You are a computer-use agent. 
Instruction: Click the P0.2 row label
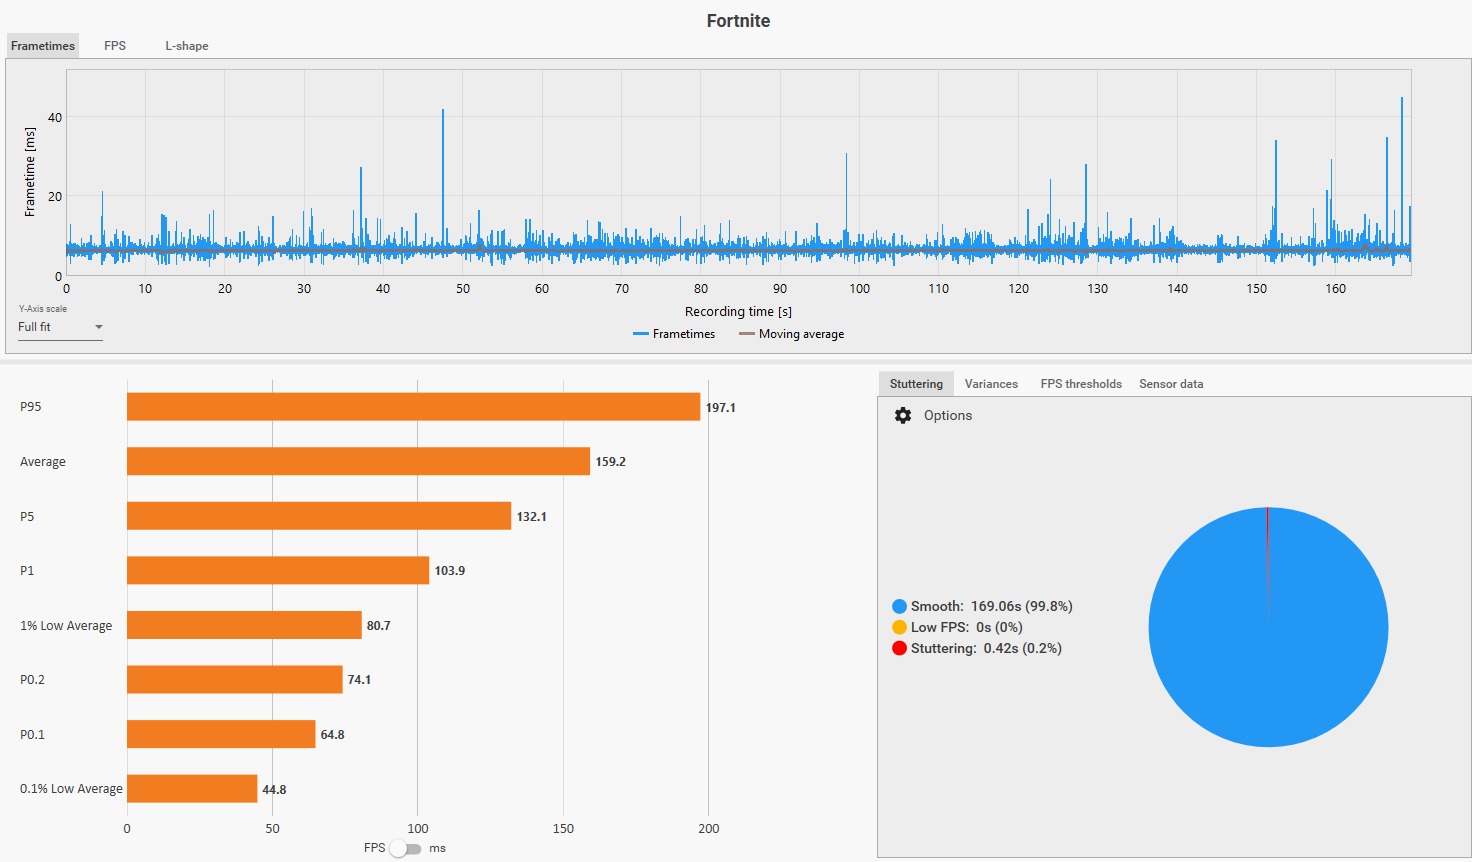pyautogui.click(x=32, y=680)
